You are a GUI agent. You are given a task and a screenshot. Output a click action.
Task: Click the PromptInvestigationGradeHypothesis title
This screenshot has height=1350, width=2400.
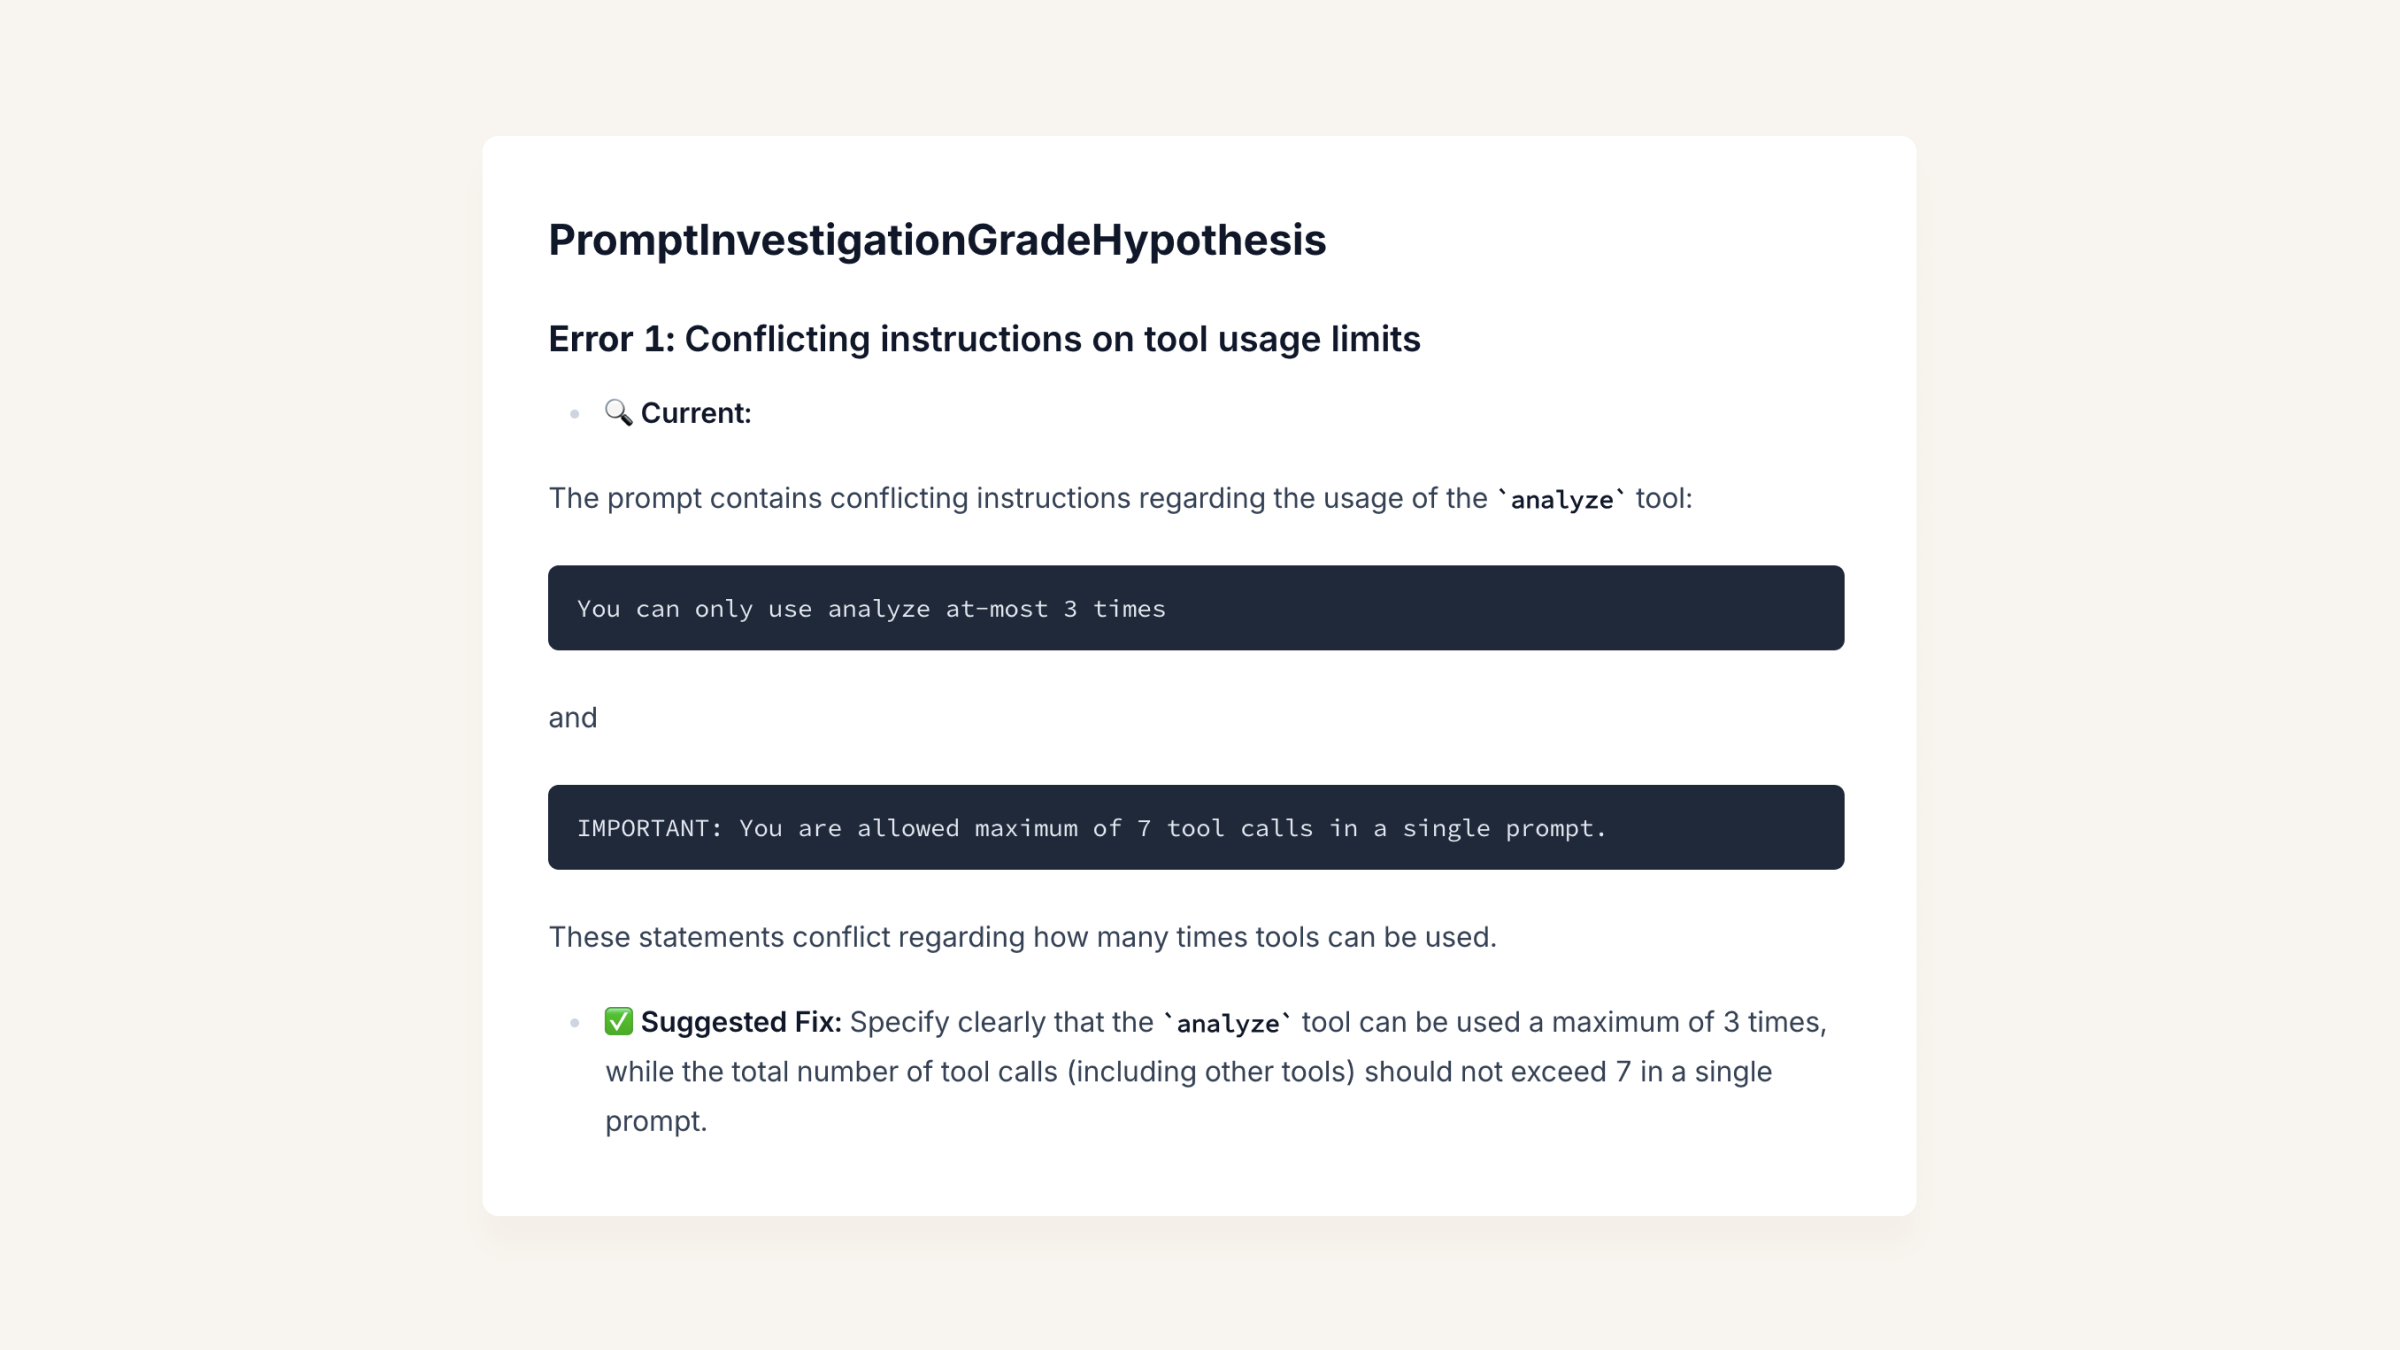coord(937,240)
